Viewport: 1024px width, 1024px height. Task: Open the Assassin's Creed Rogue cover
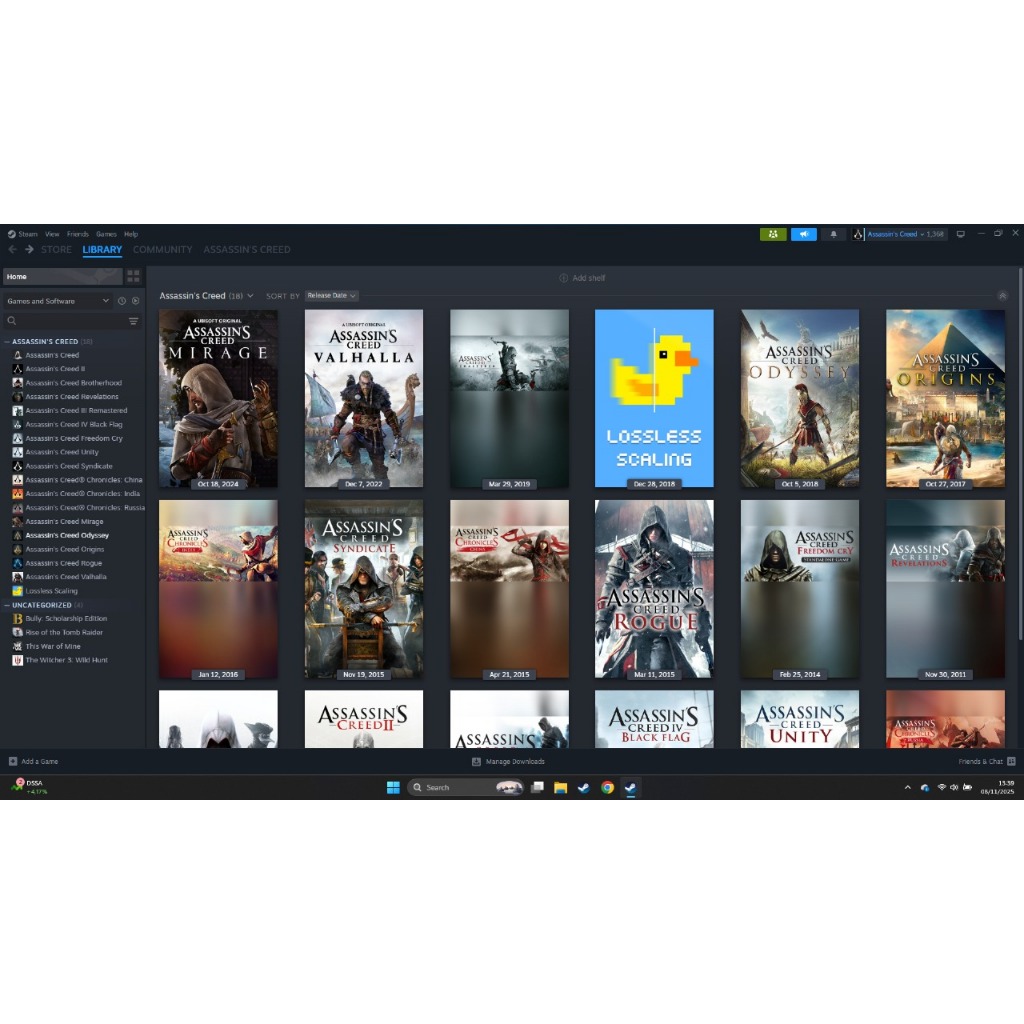click(654, 589)
